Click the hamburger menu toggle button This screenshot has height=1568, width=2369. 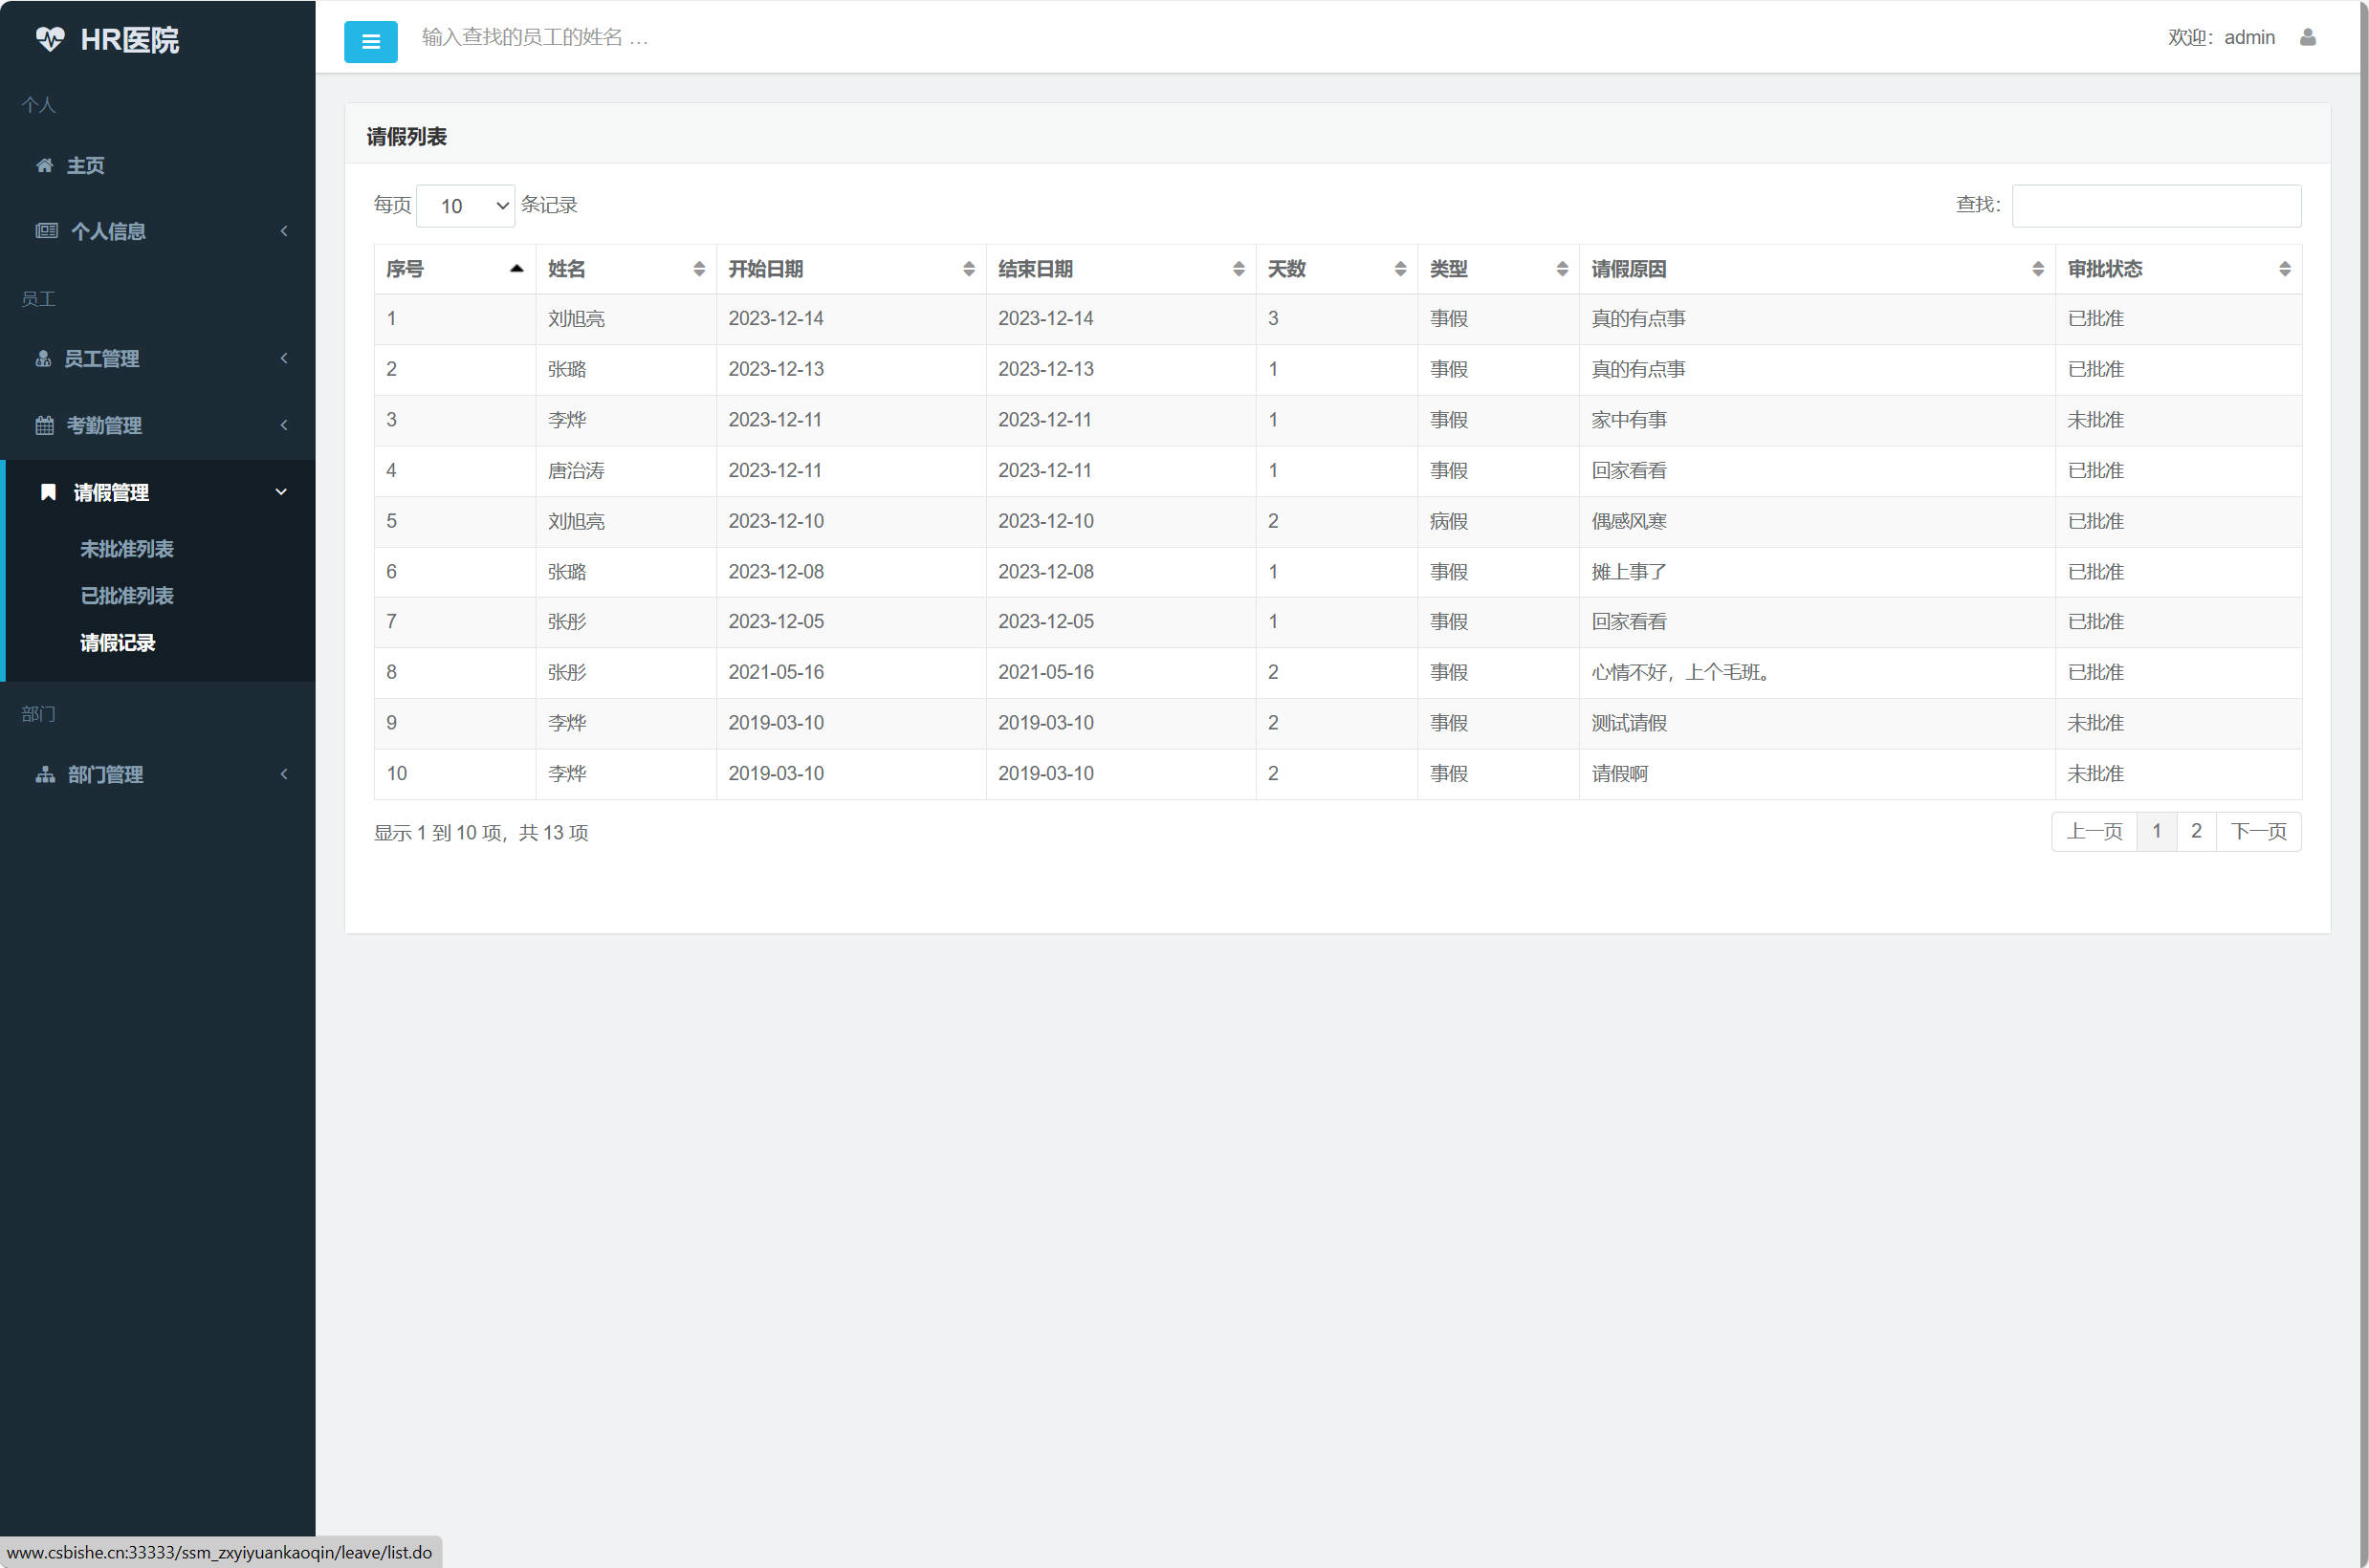coord(370,42)
